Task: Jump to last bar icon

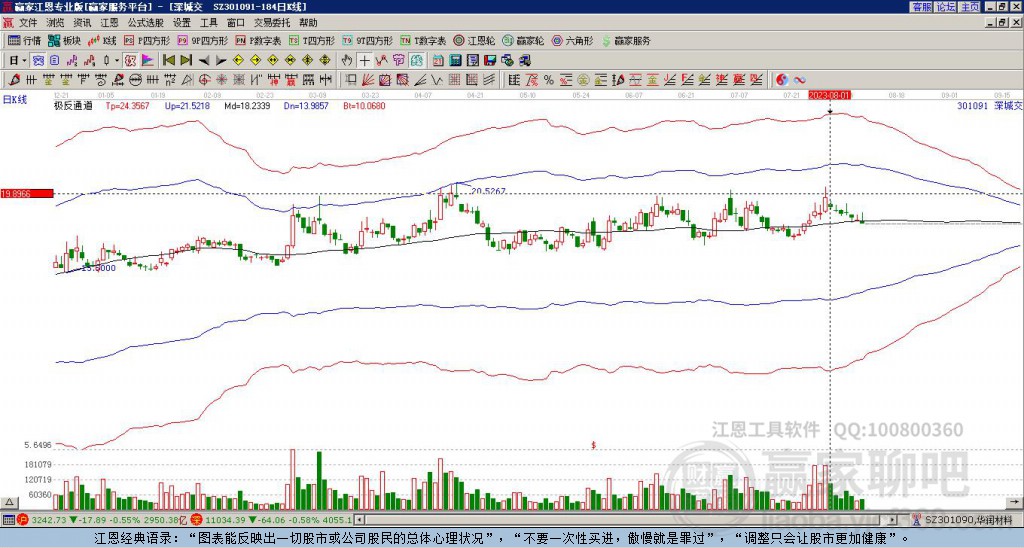Action: pyautogui.click(x=186, y=61)
